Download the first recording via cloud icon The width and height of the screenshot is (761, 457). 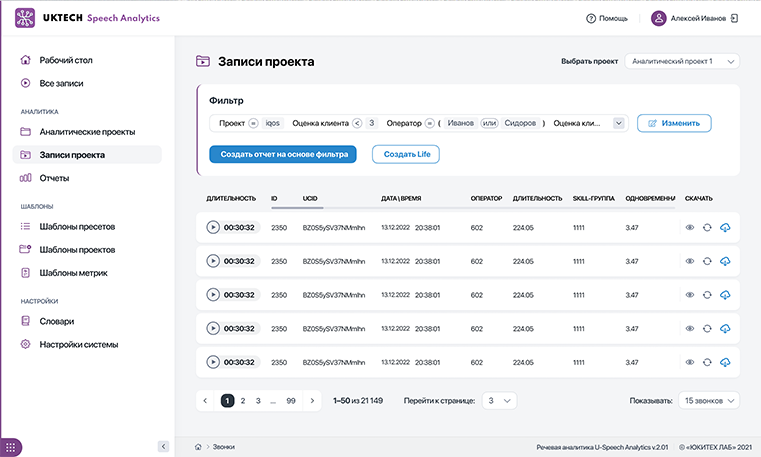pyautogui.click(x=726, y=227)
